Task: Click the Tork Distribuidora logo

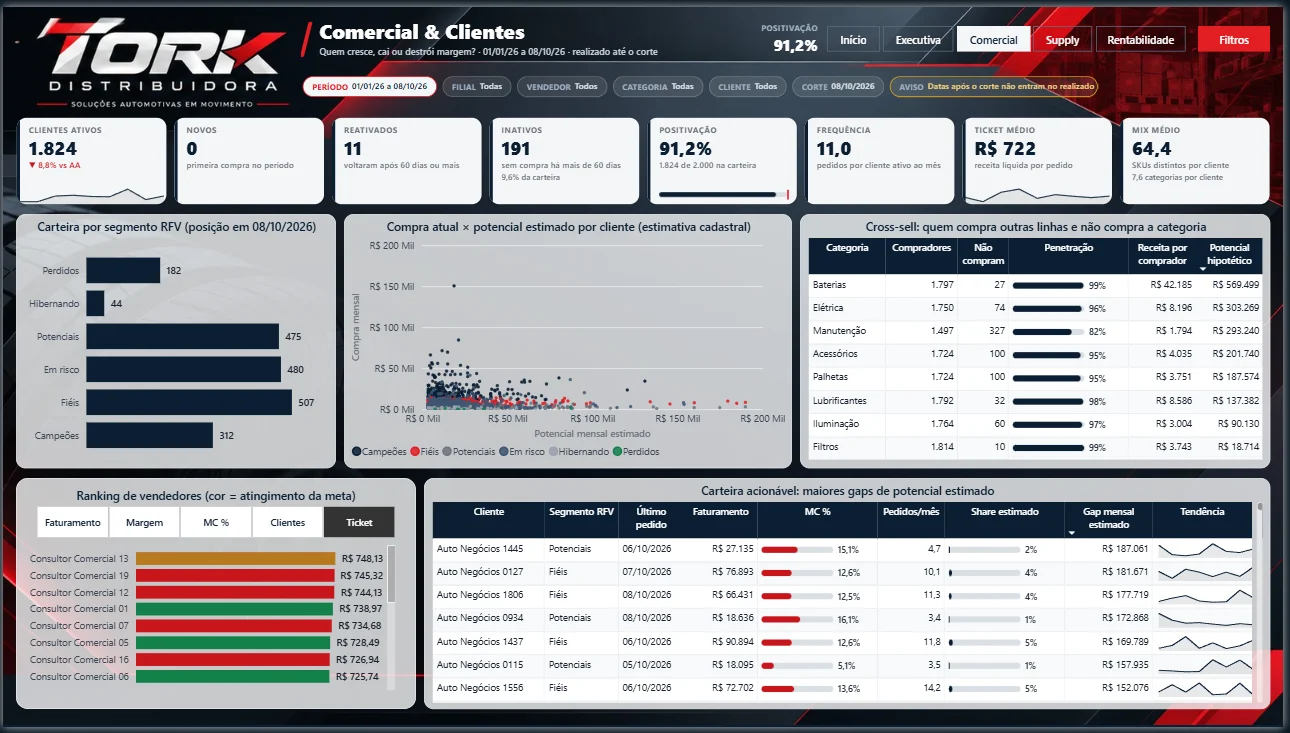Action: (161, 62)
